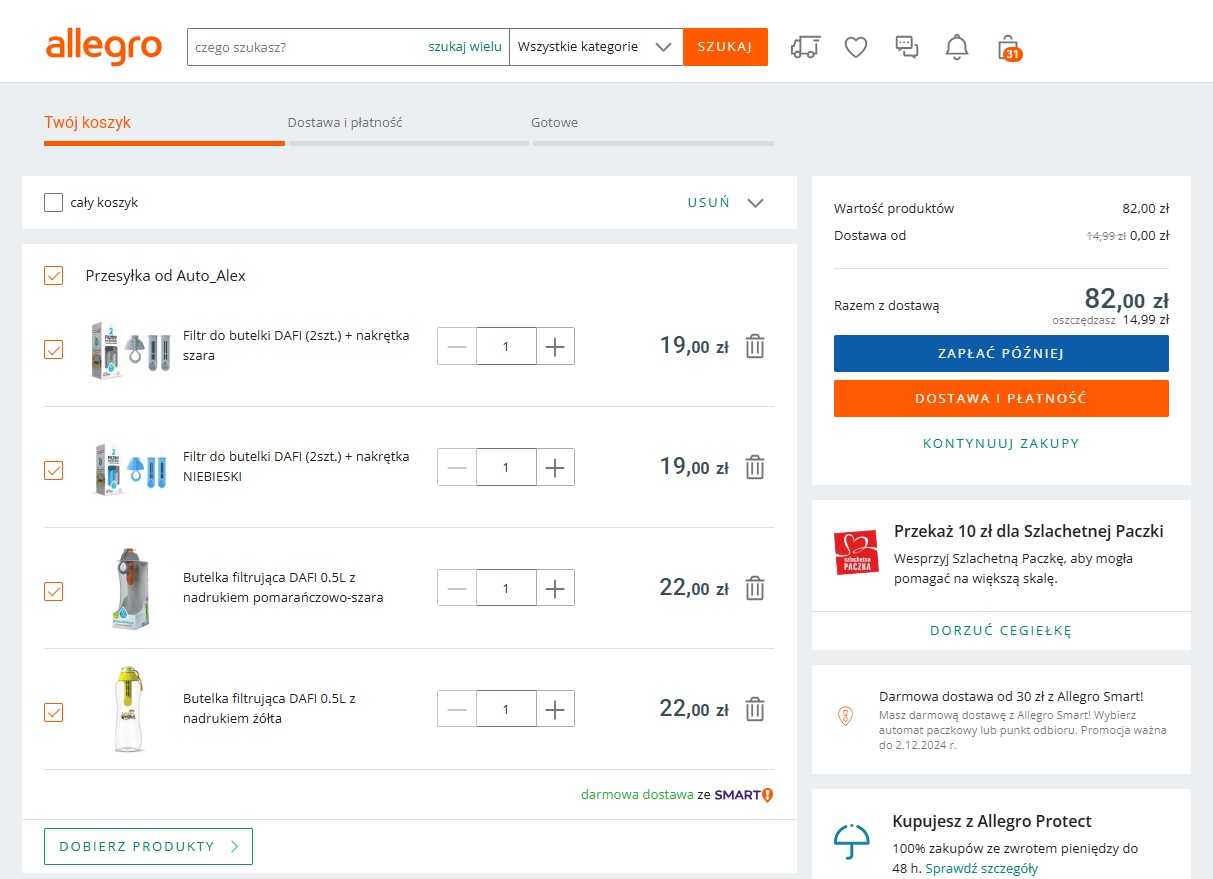The height and width of the screenshot is (879, 1213).
Task: Toggle the 'cały koszyk' checkbox
Action: (x=54, y=203)
